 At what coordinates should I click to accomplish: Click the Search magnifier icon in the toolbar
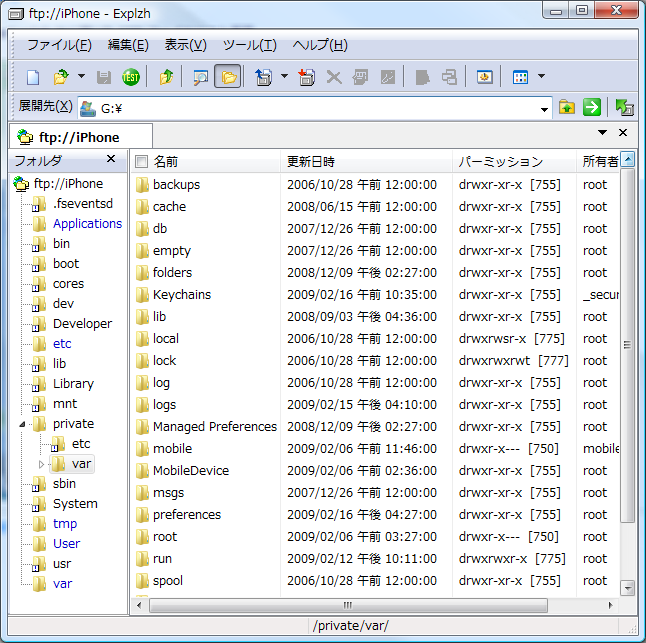(x=201, y=77)
